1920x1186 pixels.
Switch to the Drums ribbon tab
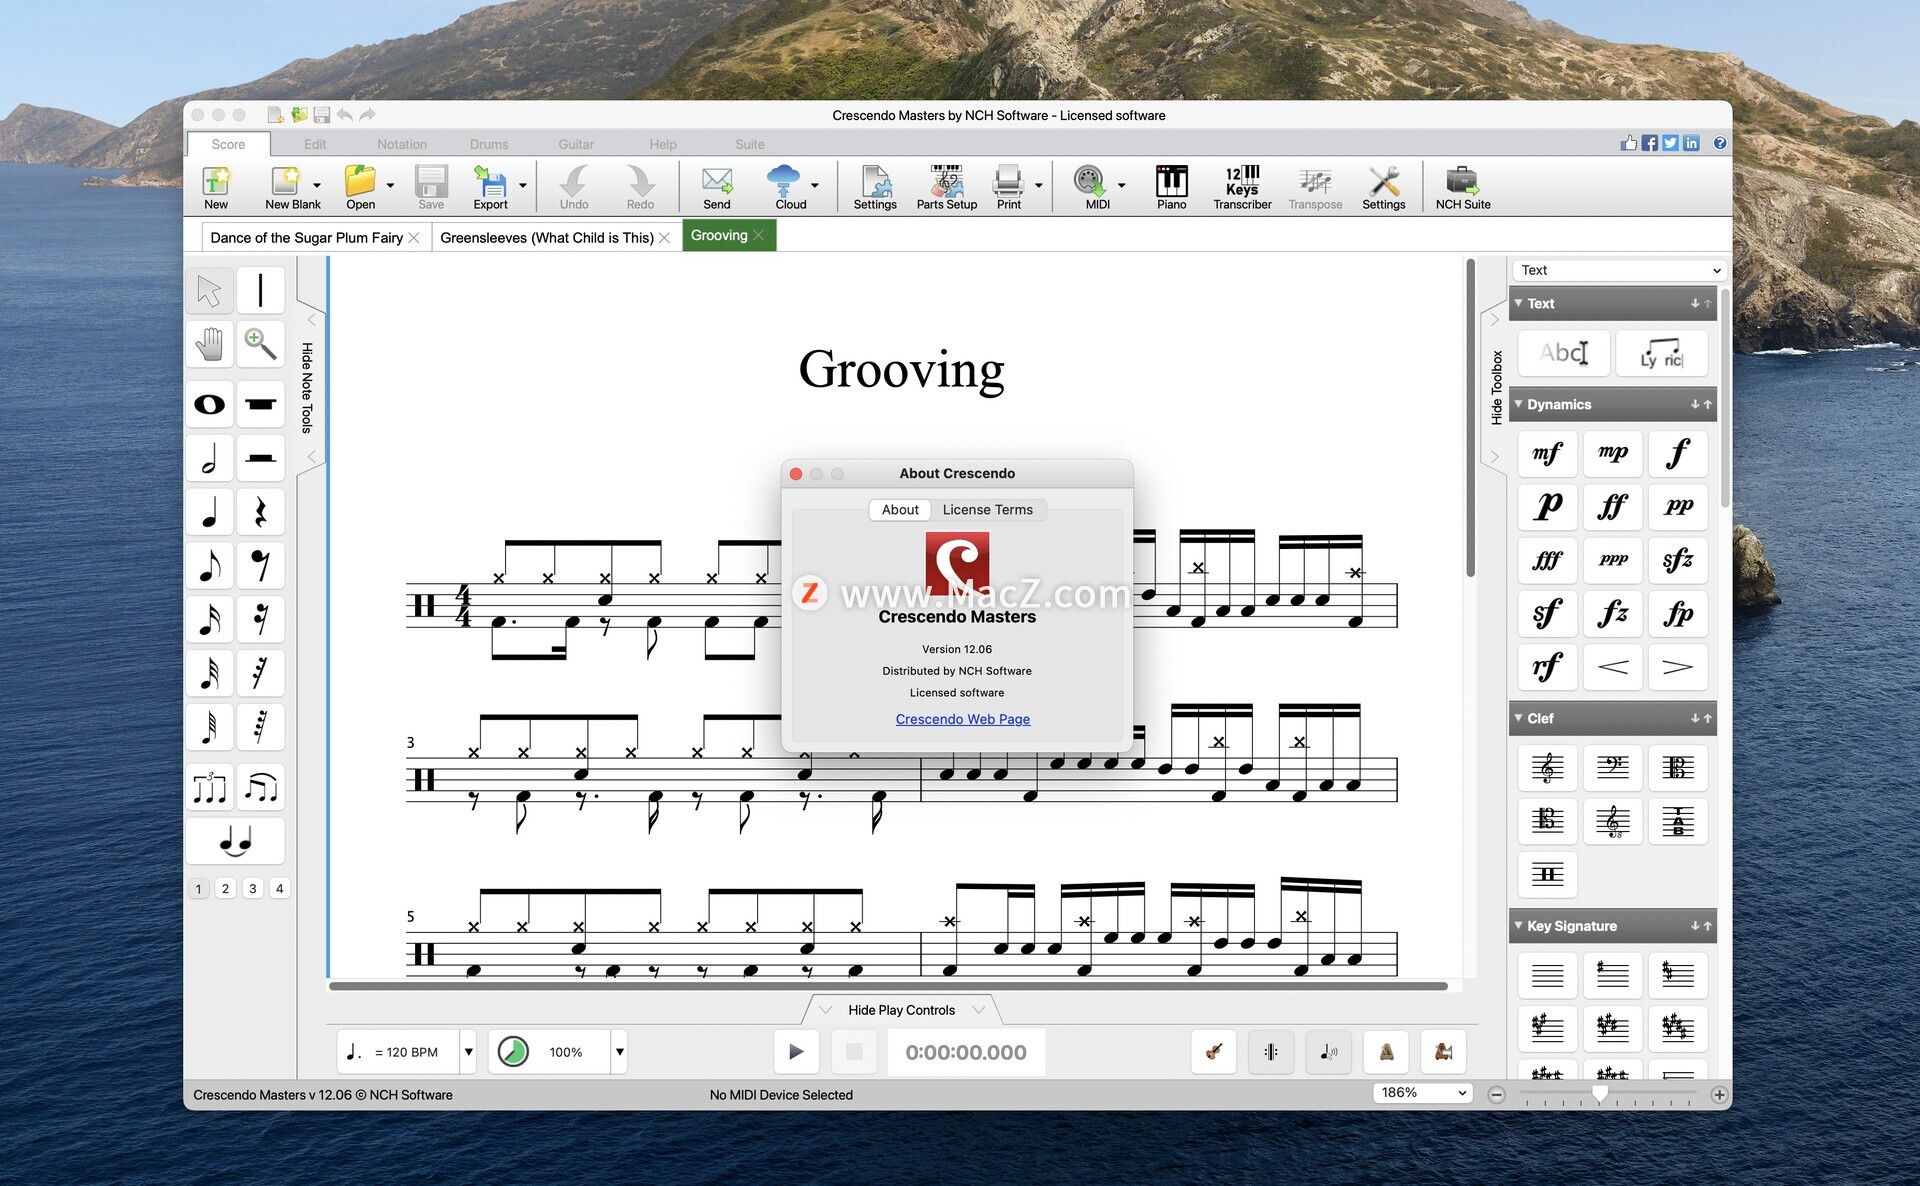[x=489, y=144]
